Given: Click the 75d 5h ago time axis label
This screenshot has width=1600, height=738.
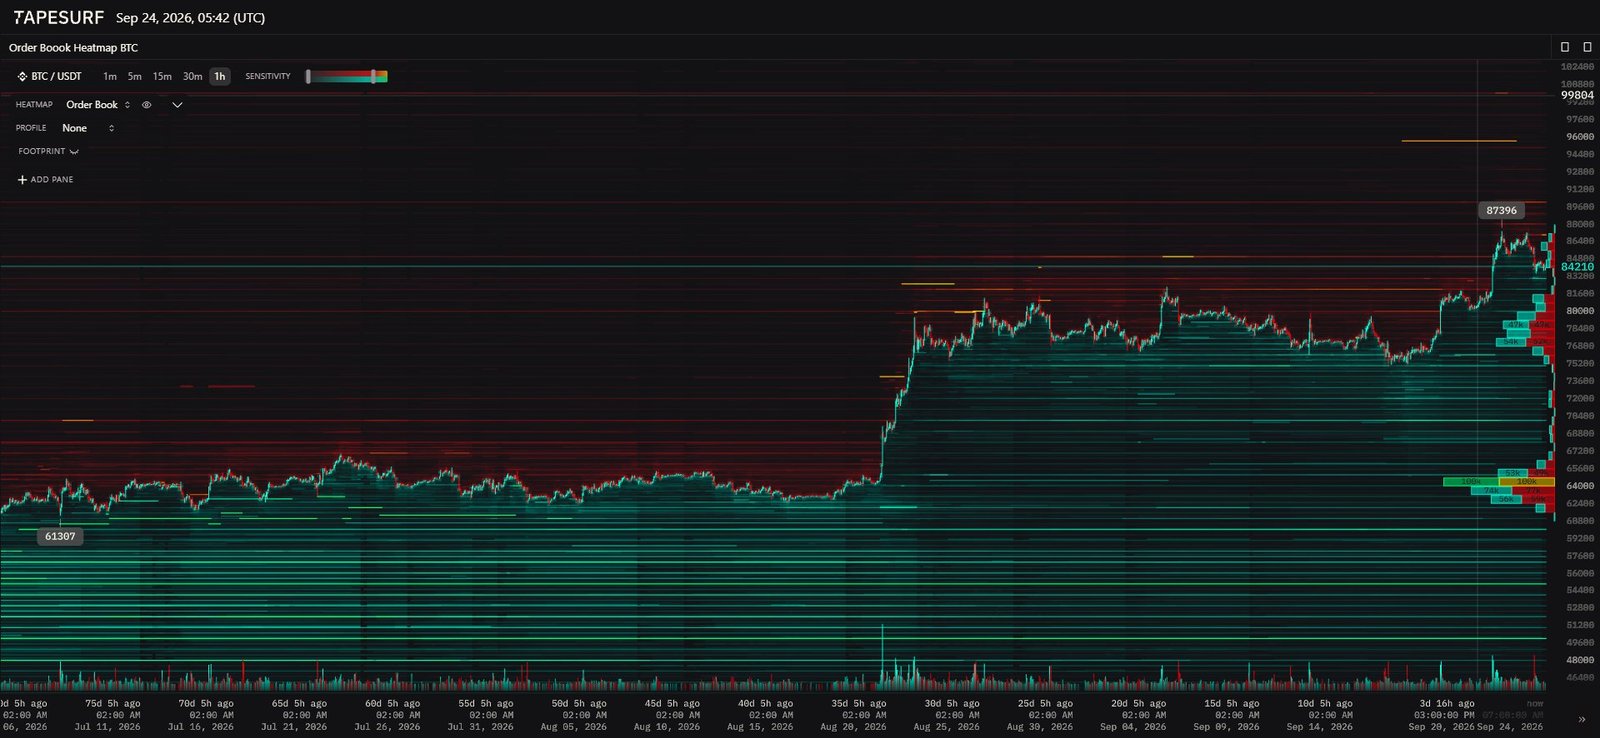Looking at the screenshot, I should [113, 704].
